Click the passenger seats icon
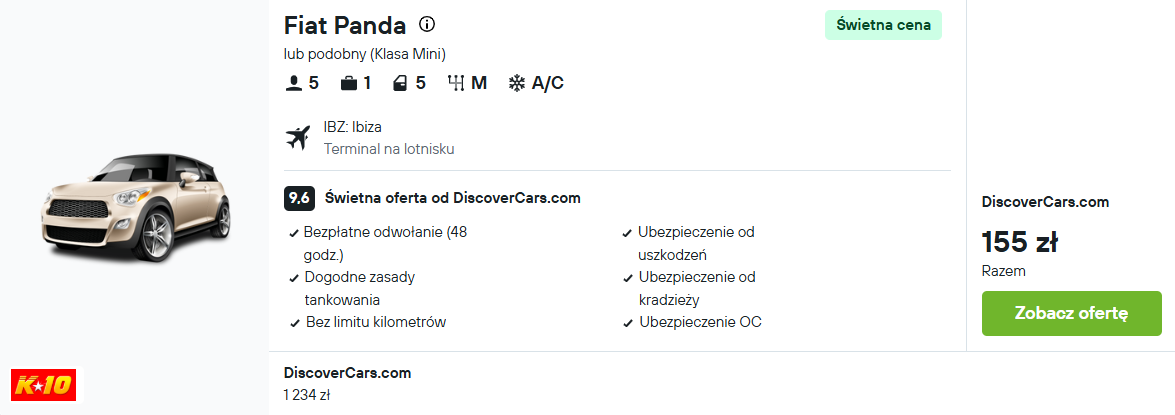1175x415 pixels. click(293, 83)
